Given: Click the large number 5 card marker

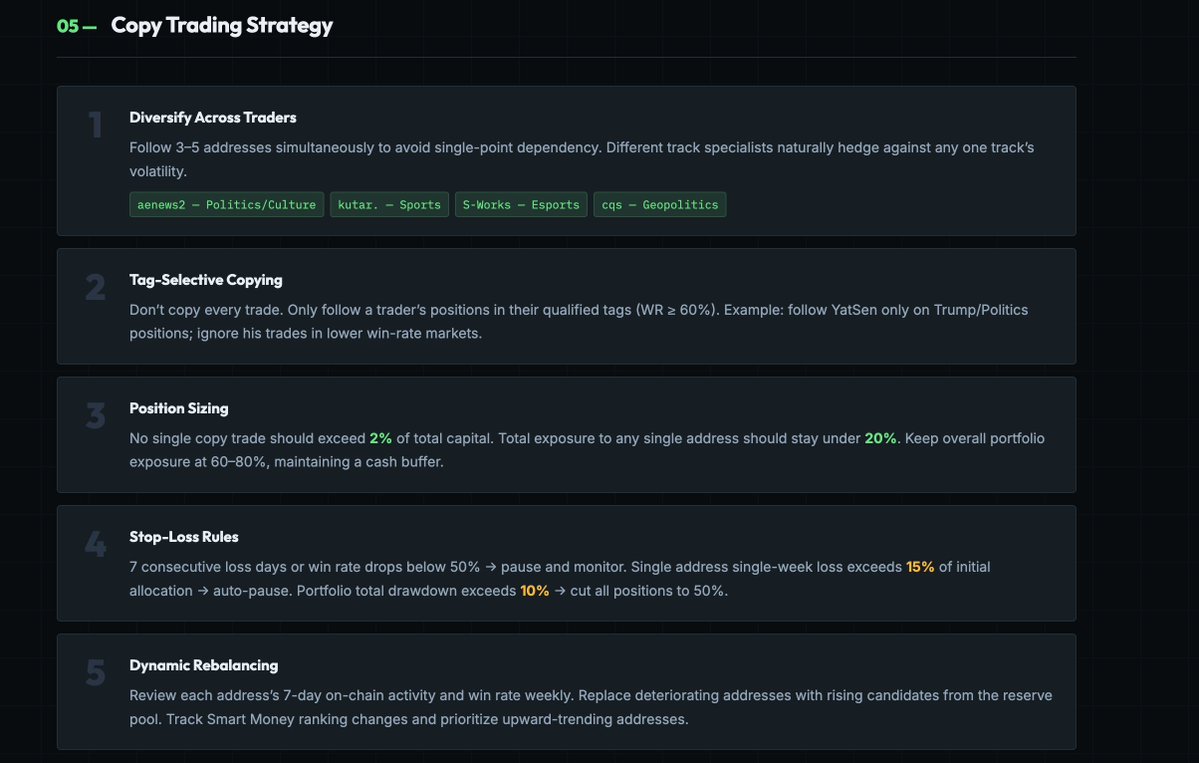Looking at the screenshot, I should 96,673.
